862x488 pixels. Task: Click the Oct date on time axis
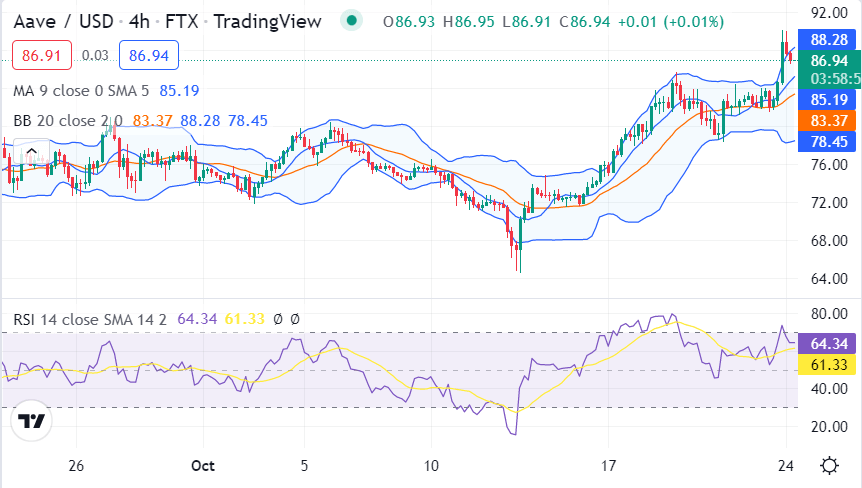[203, 466]
